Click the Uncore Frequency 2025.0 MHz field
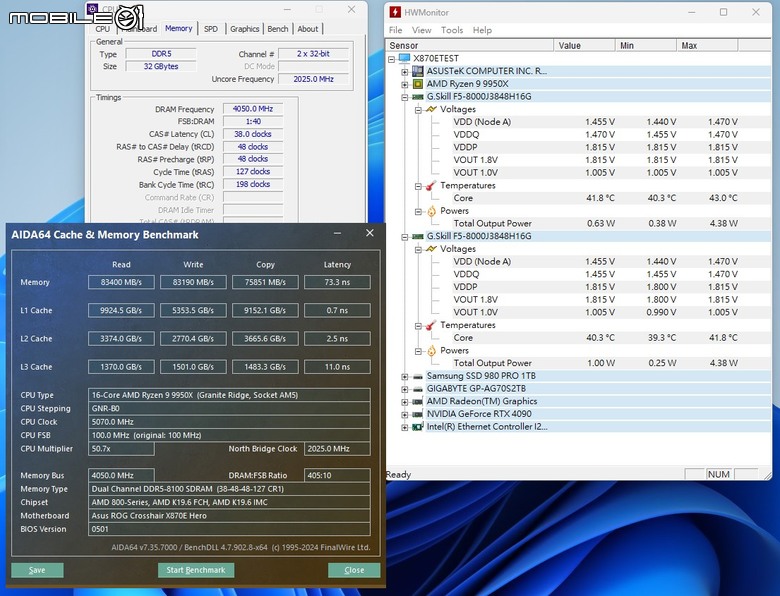 pos(313,79)
